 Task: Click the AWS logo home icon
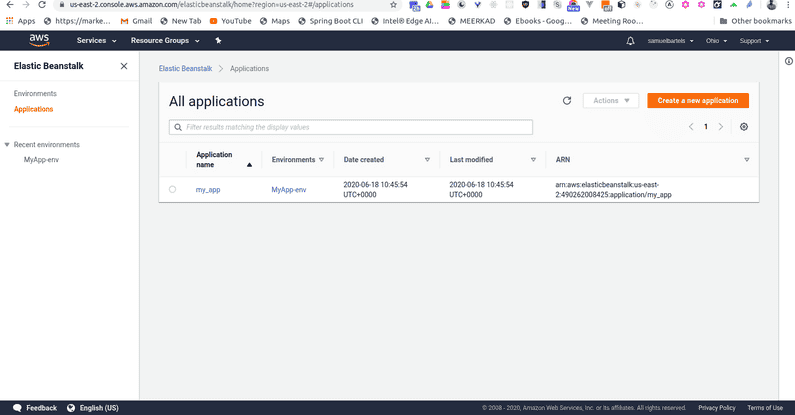[39, 40]
